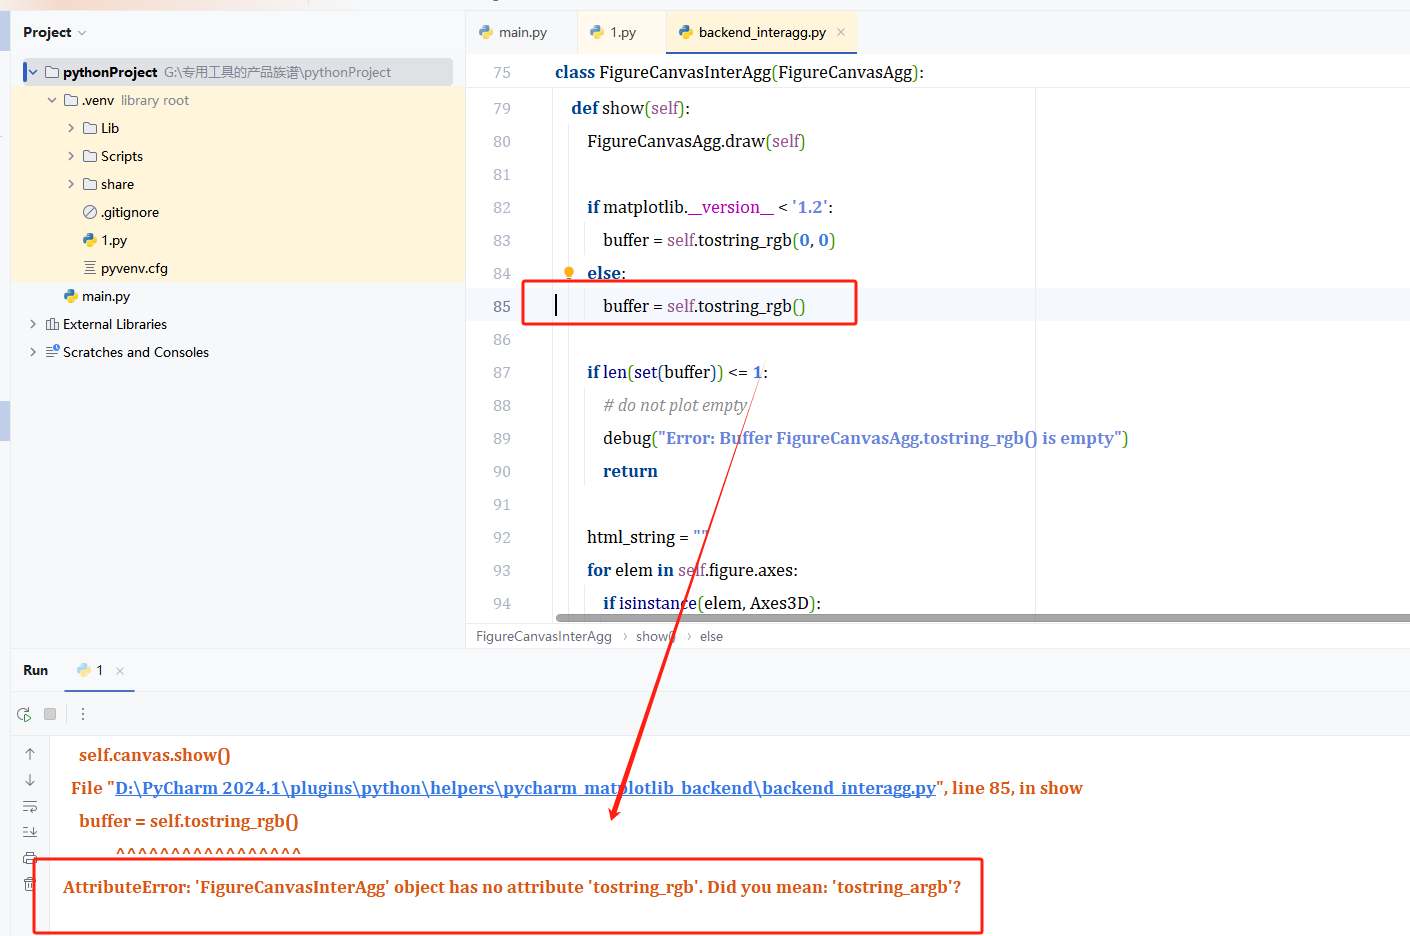This screenshot has width=1410, height=936.
Task: Jump up the stacktrace with the up arrow
Action: coord(30,753)
